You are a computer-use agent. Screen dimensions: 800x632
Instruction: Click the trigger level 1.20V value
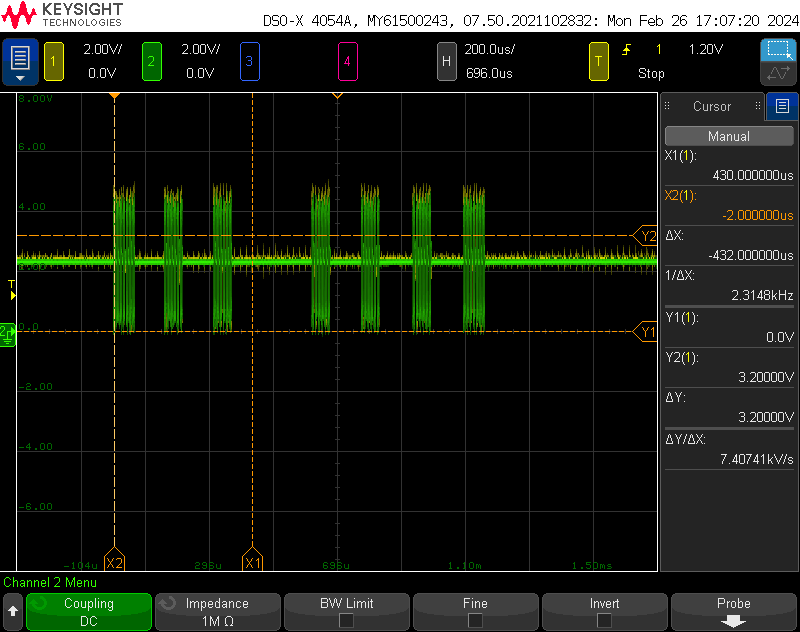pyautogui.click(x=706, y=49)
